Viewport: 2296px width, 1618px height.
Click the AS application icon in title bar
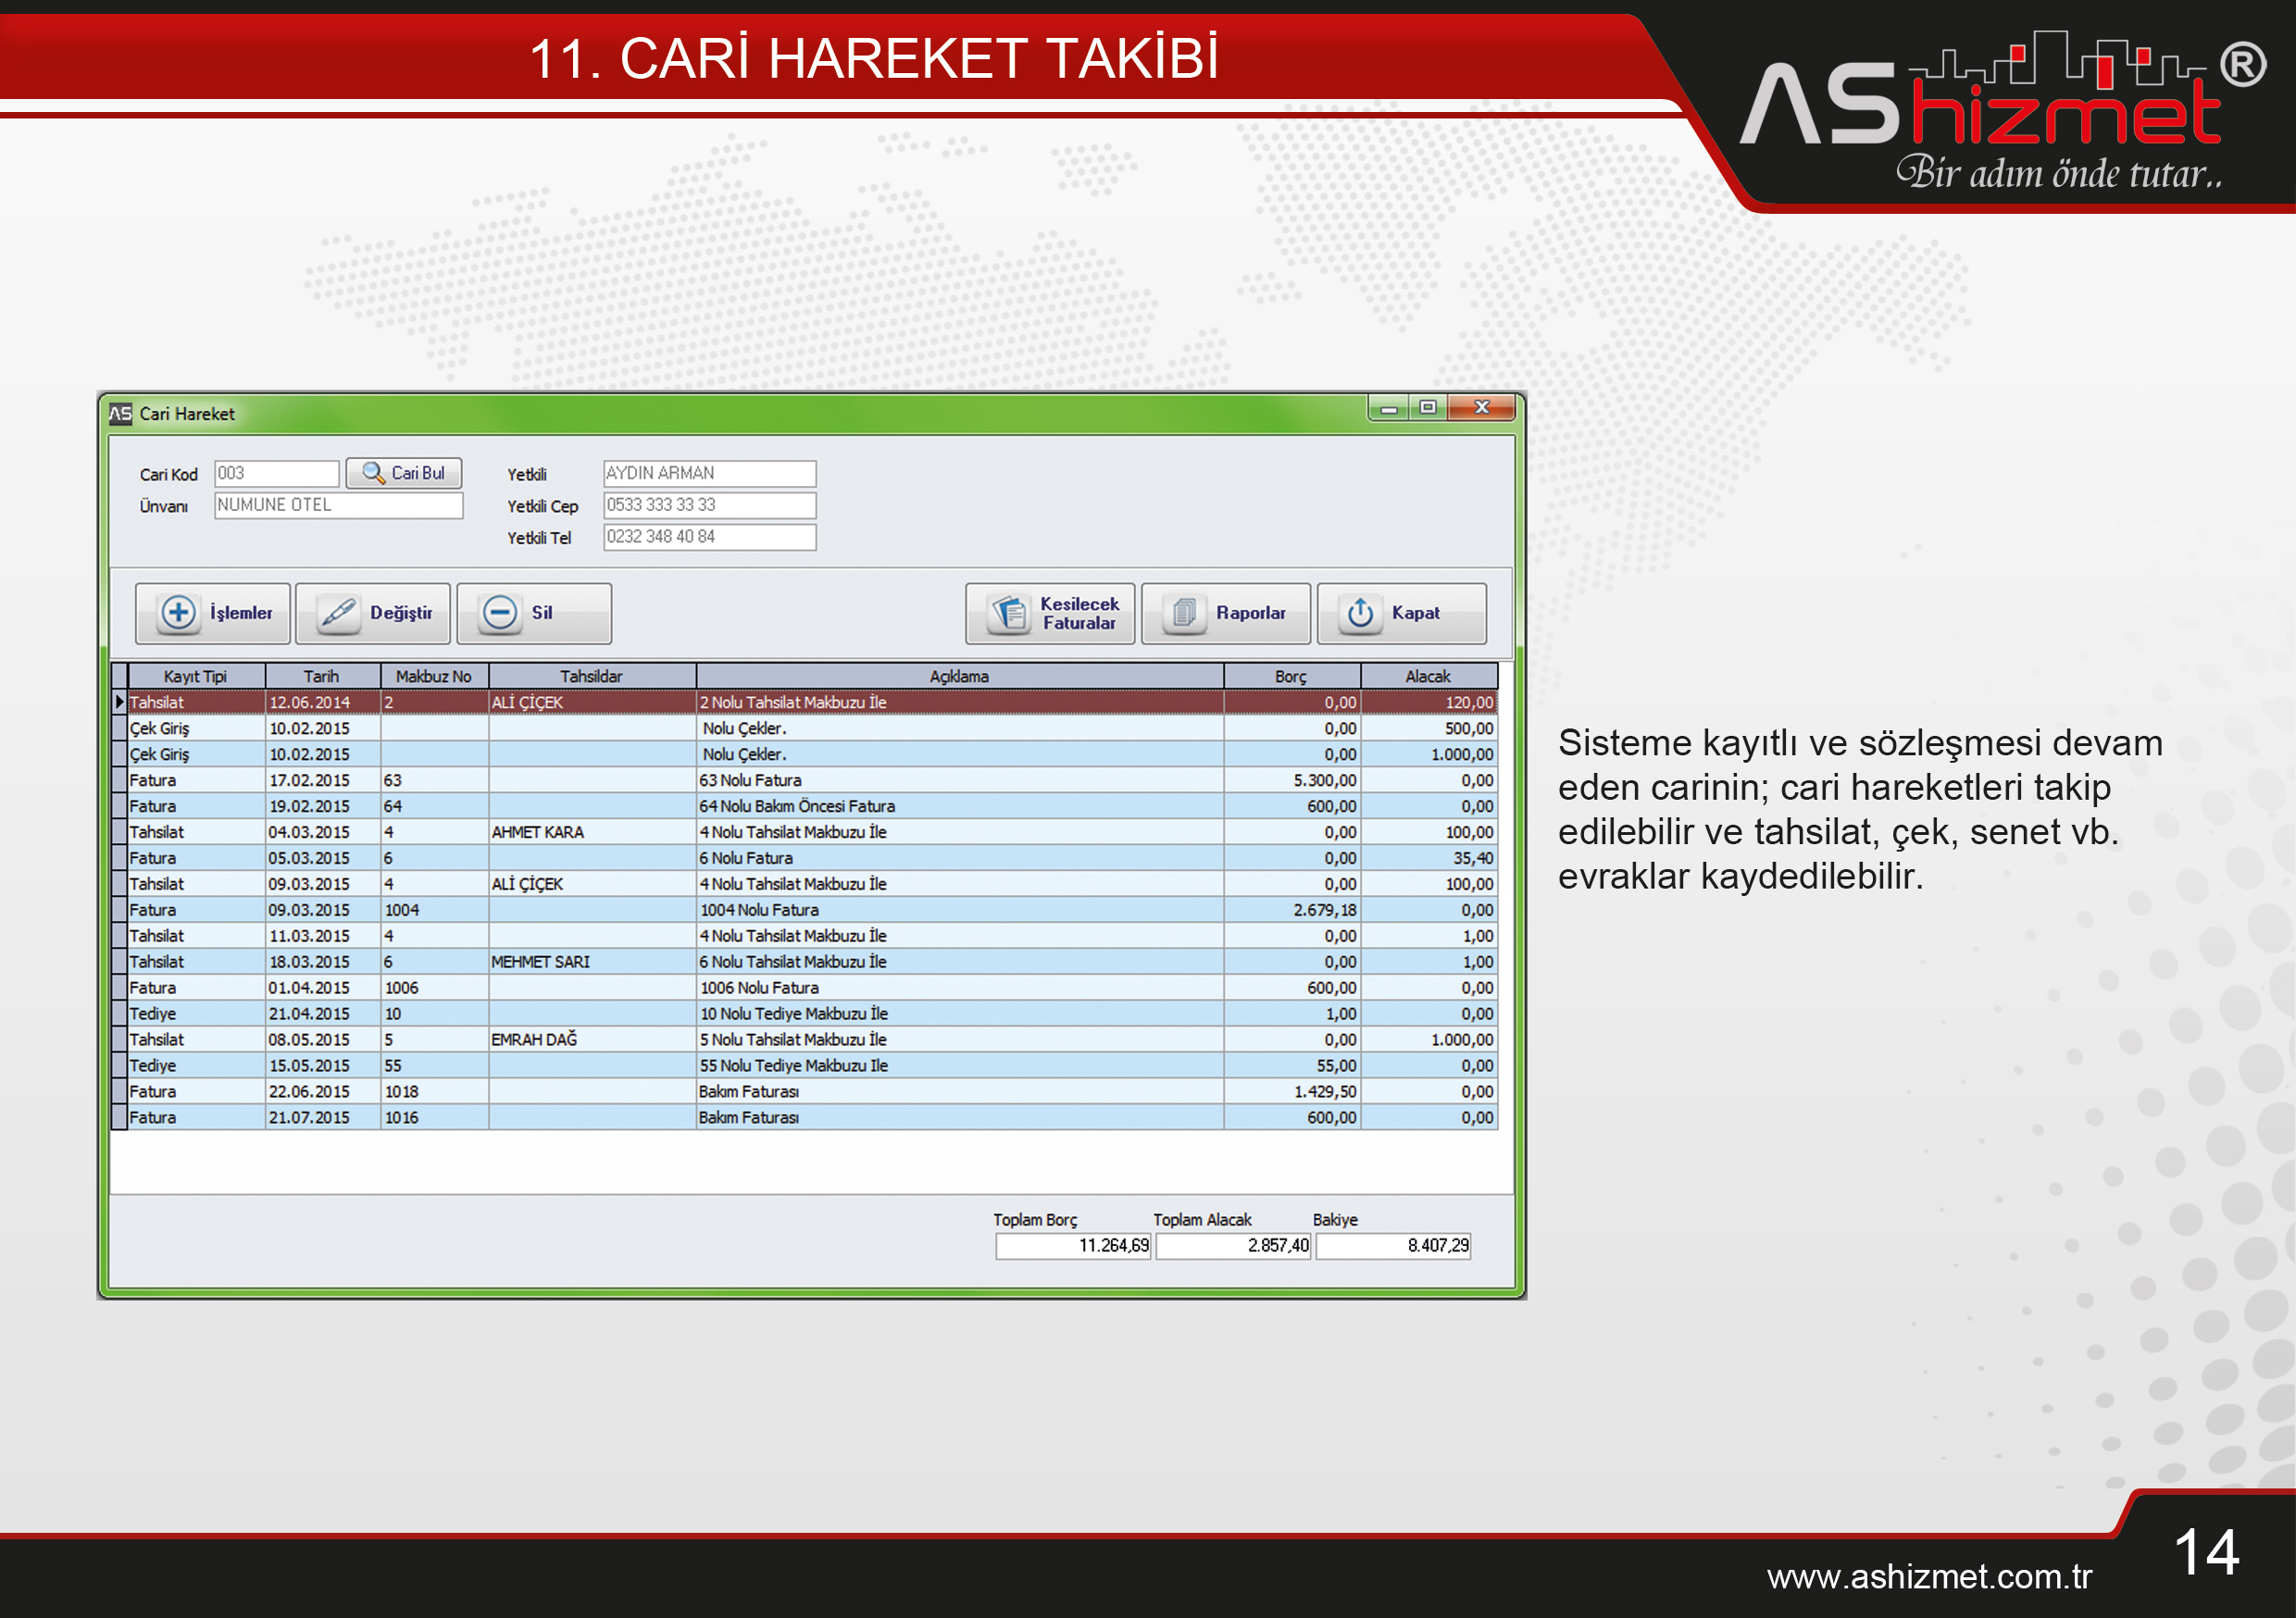pos(121,413)
